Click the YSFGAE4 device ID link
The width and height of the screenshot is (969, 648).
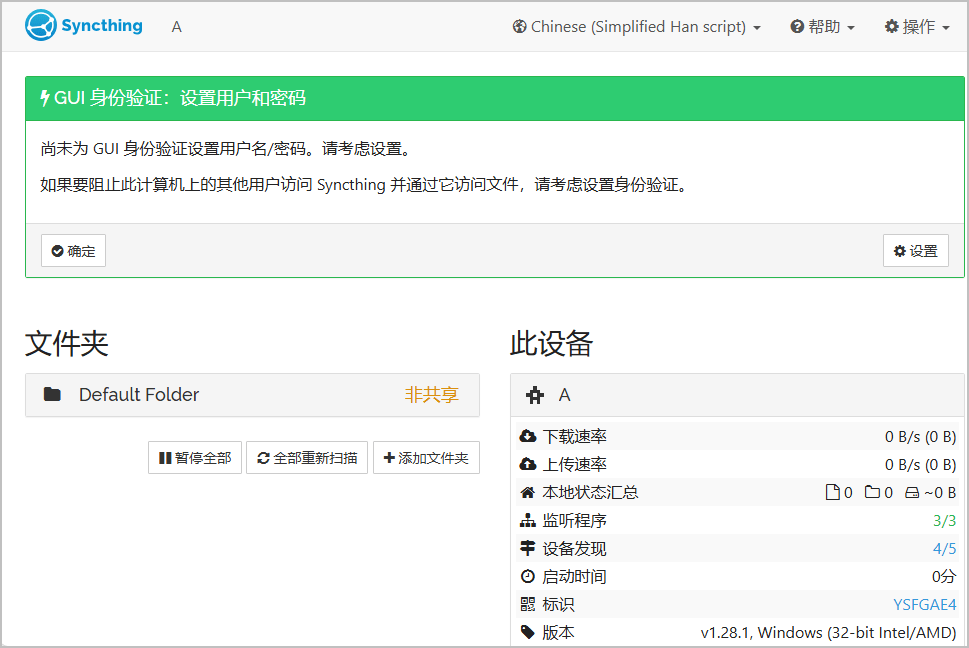tap(925, 604)
